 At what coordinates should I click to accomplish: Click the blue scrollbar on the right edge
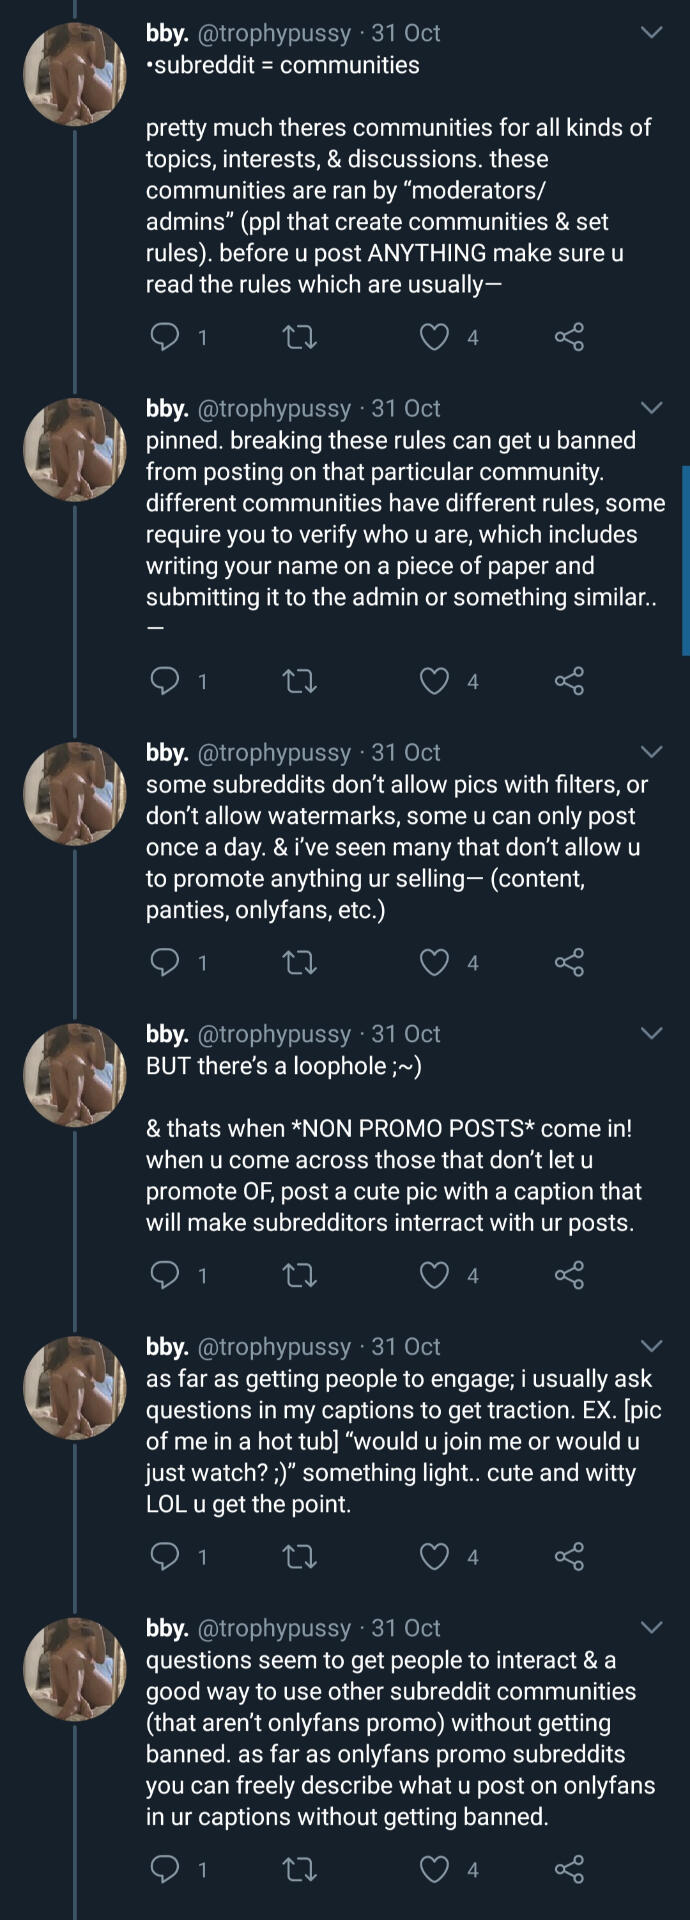pyautogui.click(x=685, y=560)
